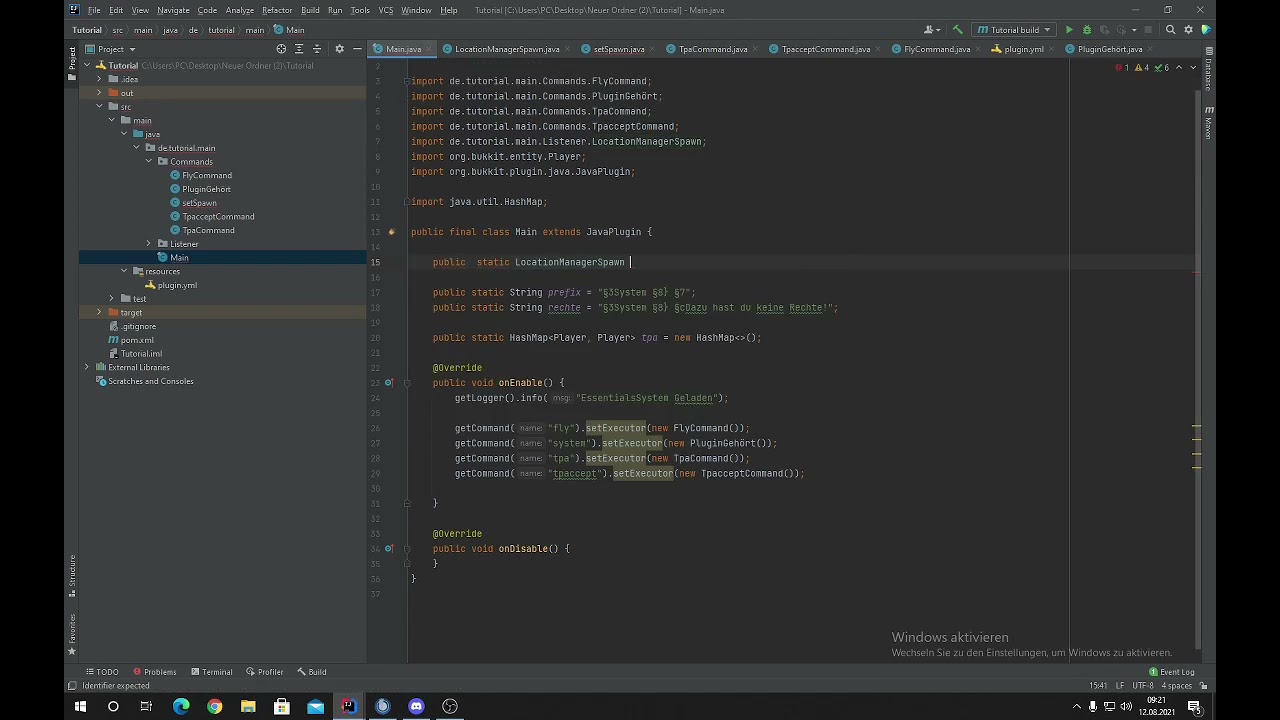Image resolution: width=1280 pixels, height=720 pixels.
Task: Open Project panel options gear
Action: pyautogui.click(x=339, y=49)
